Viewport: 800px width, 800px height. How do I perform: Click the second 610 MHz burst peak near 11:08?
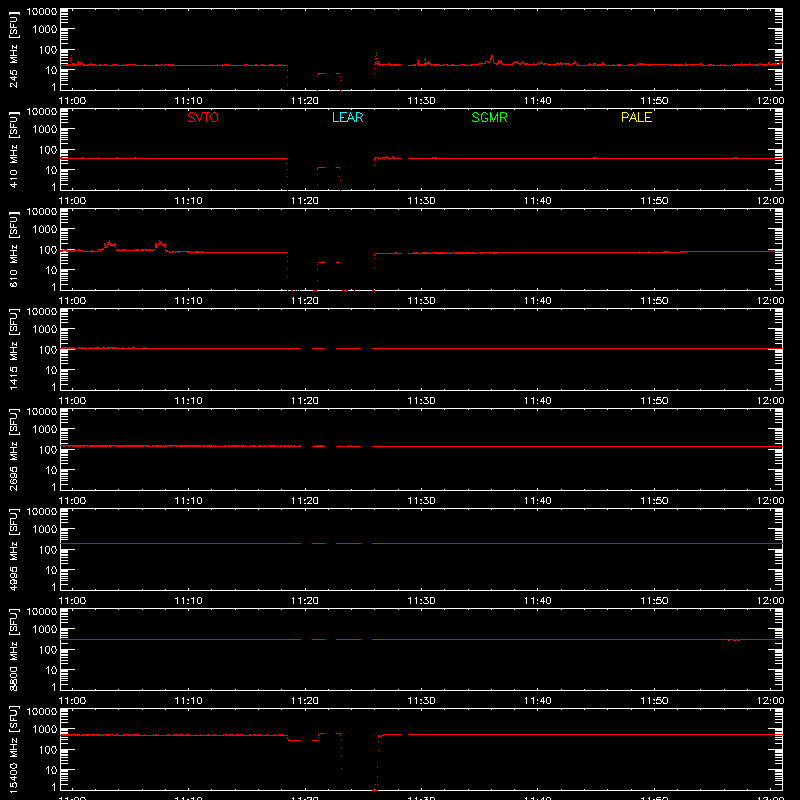(160, 243)
